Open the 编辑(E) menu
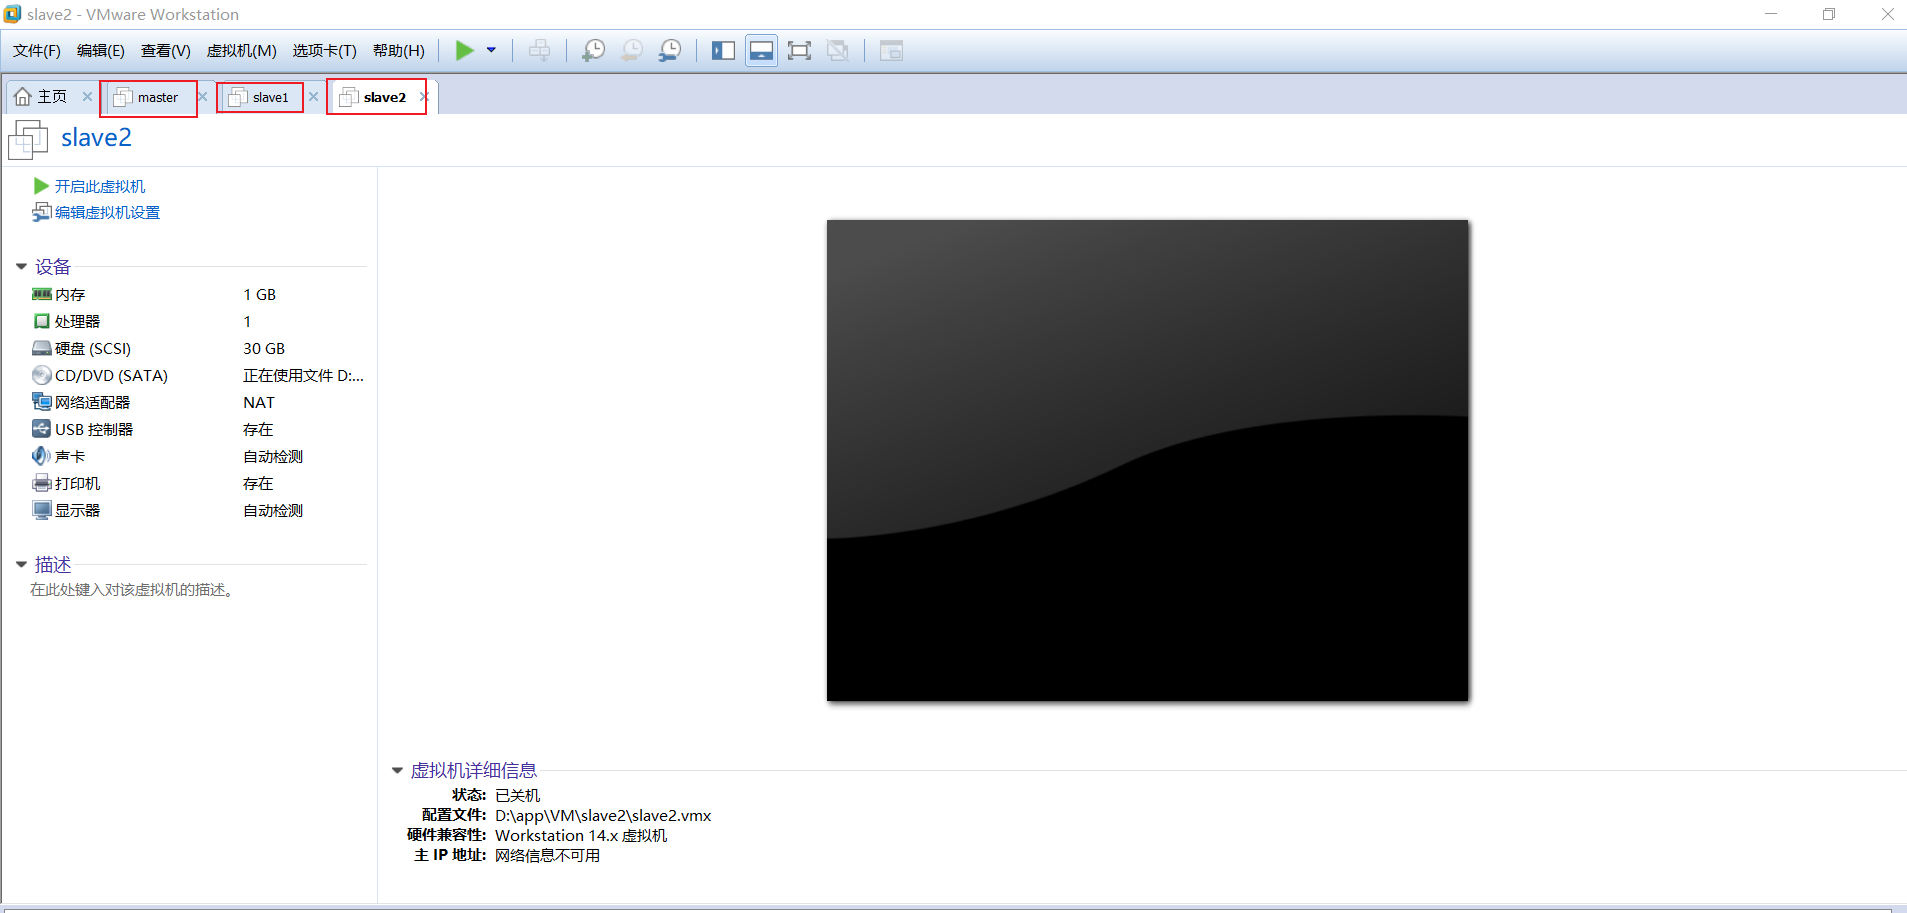Image resolution: width=1907 pixels, height=913 pixels. click(x=101, y=51)
